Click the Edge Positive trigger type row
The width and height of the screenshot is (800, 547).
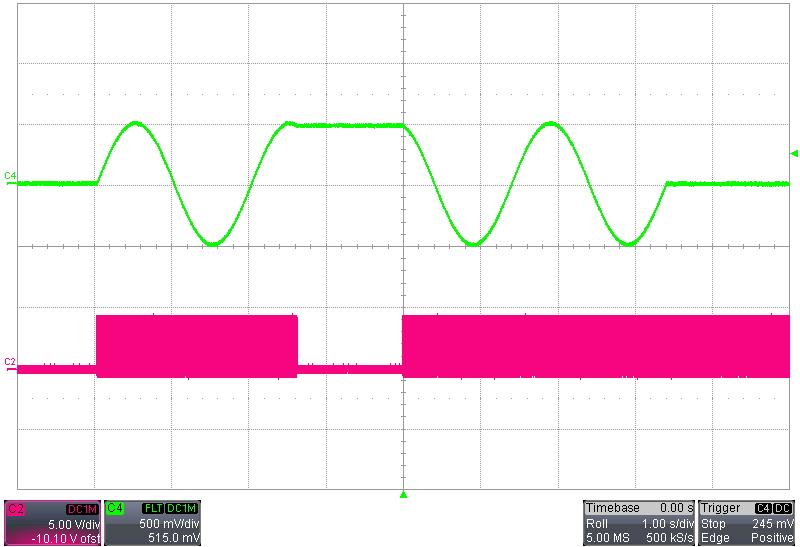tap(747, 538)
